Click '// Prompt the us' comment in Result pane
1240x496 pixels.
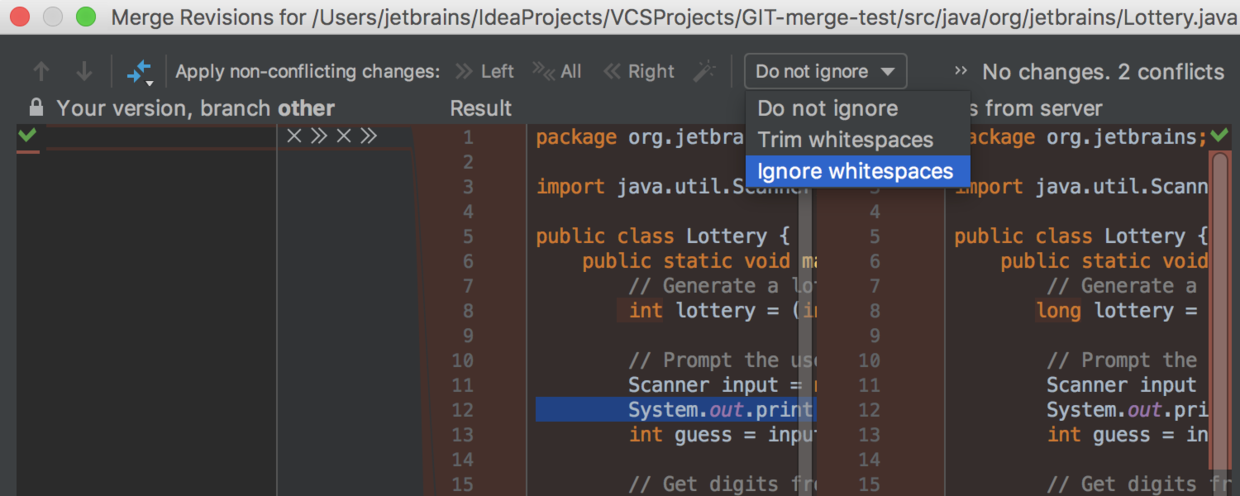click(721, 360)
